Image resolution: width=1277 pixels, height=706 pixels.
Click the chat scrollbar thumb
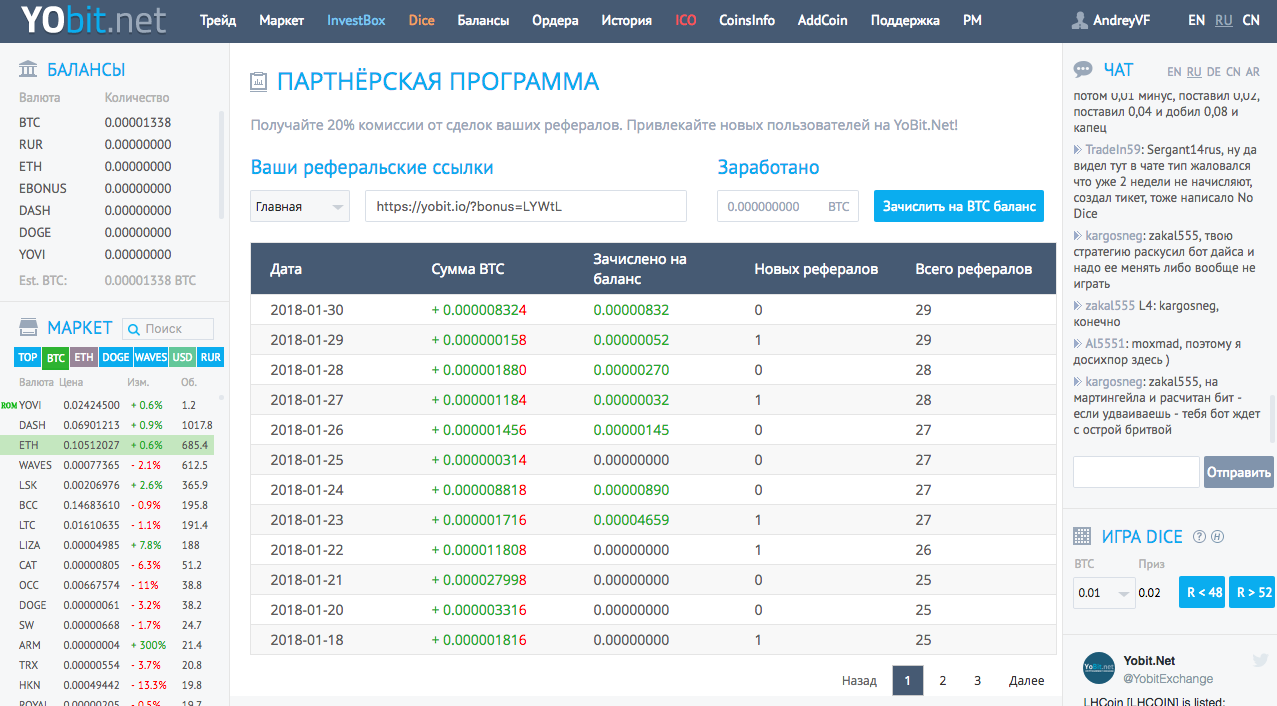tap(1272, 419)
